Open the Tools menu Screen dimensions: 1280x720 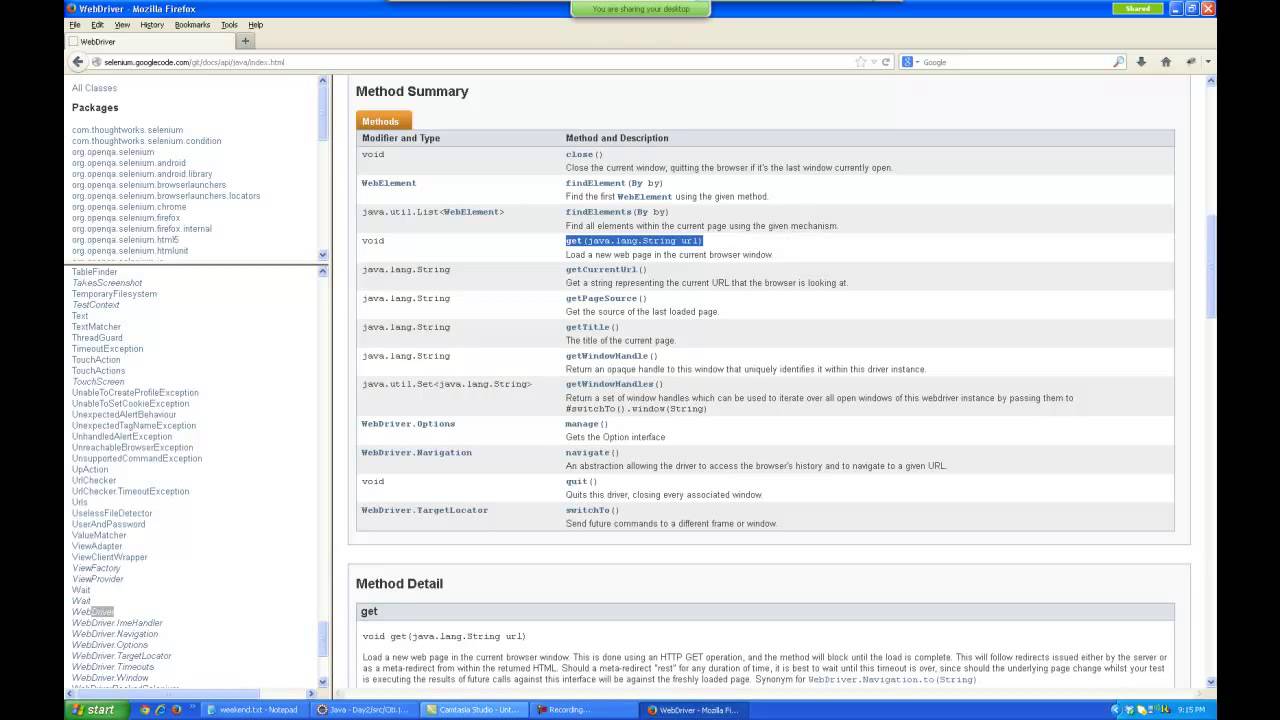(229, 25)
